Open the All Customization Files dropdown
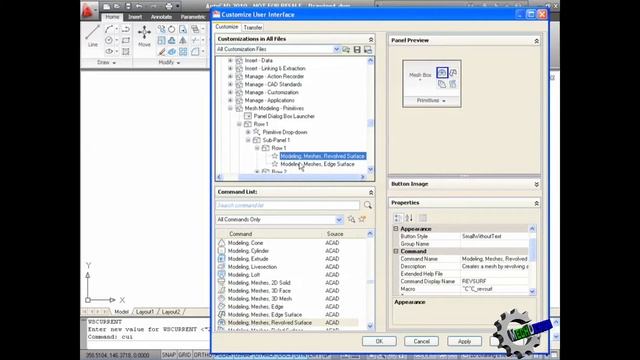This screenshot has height=360, width=640. pos(336,49)
